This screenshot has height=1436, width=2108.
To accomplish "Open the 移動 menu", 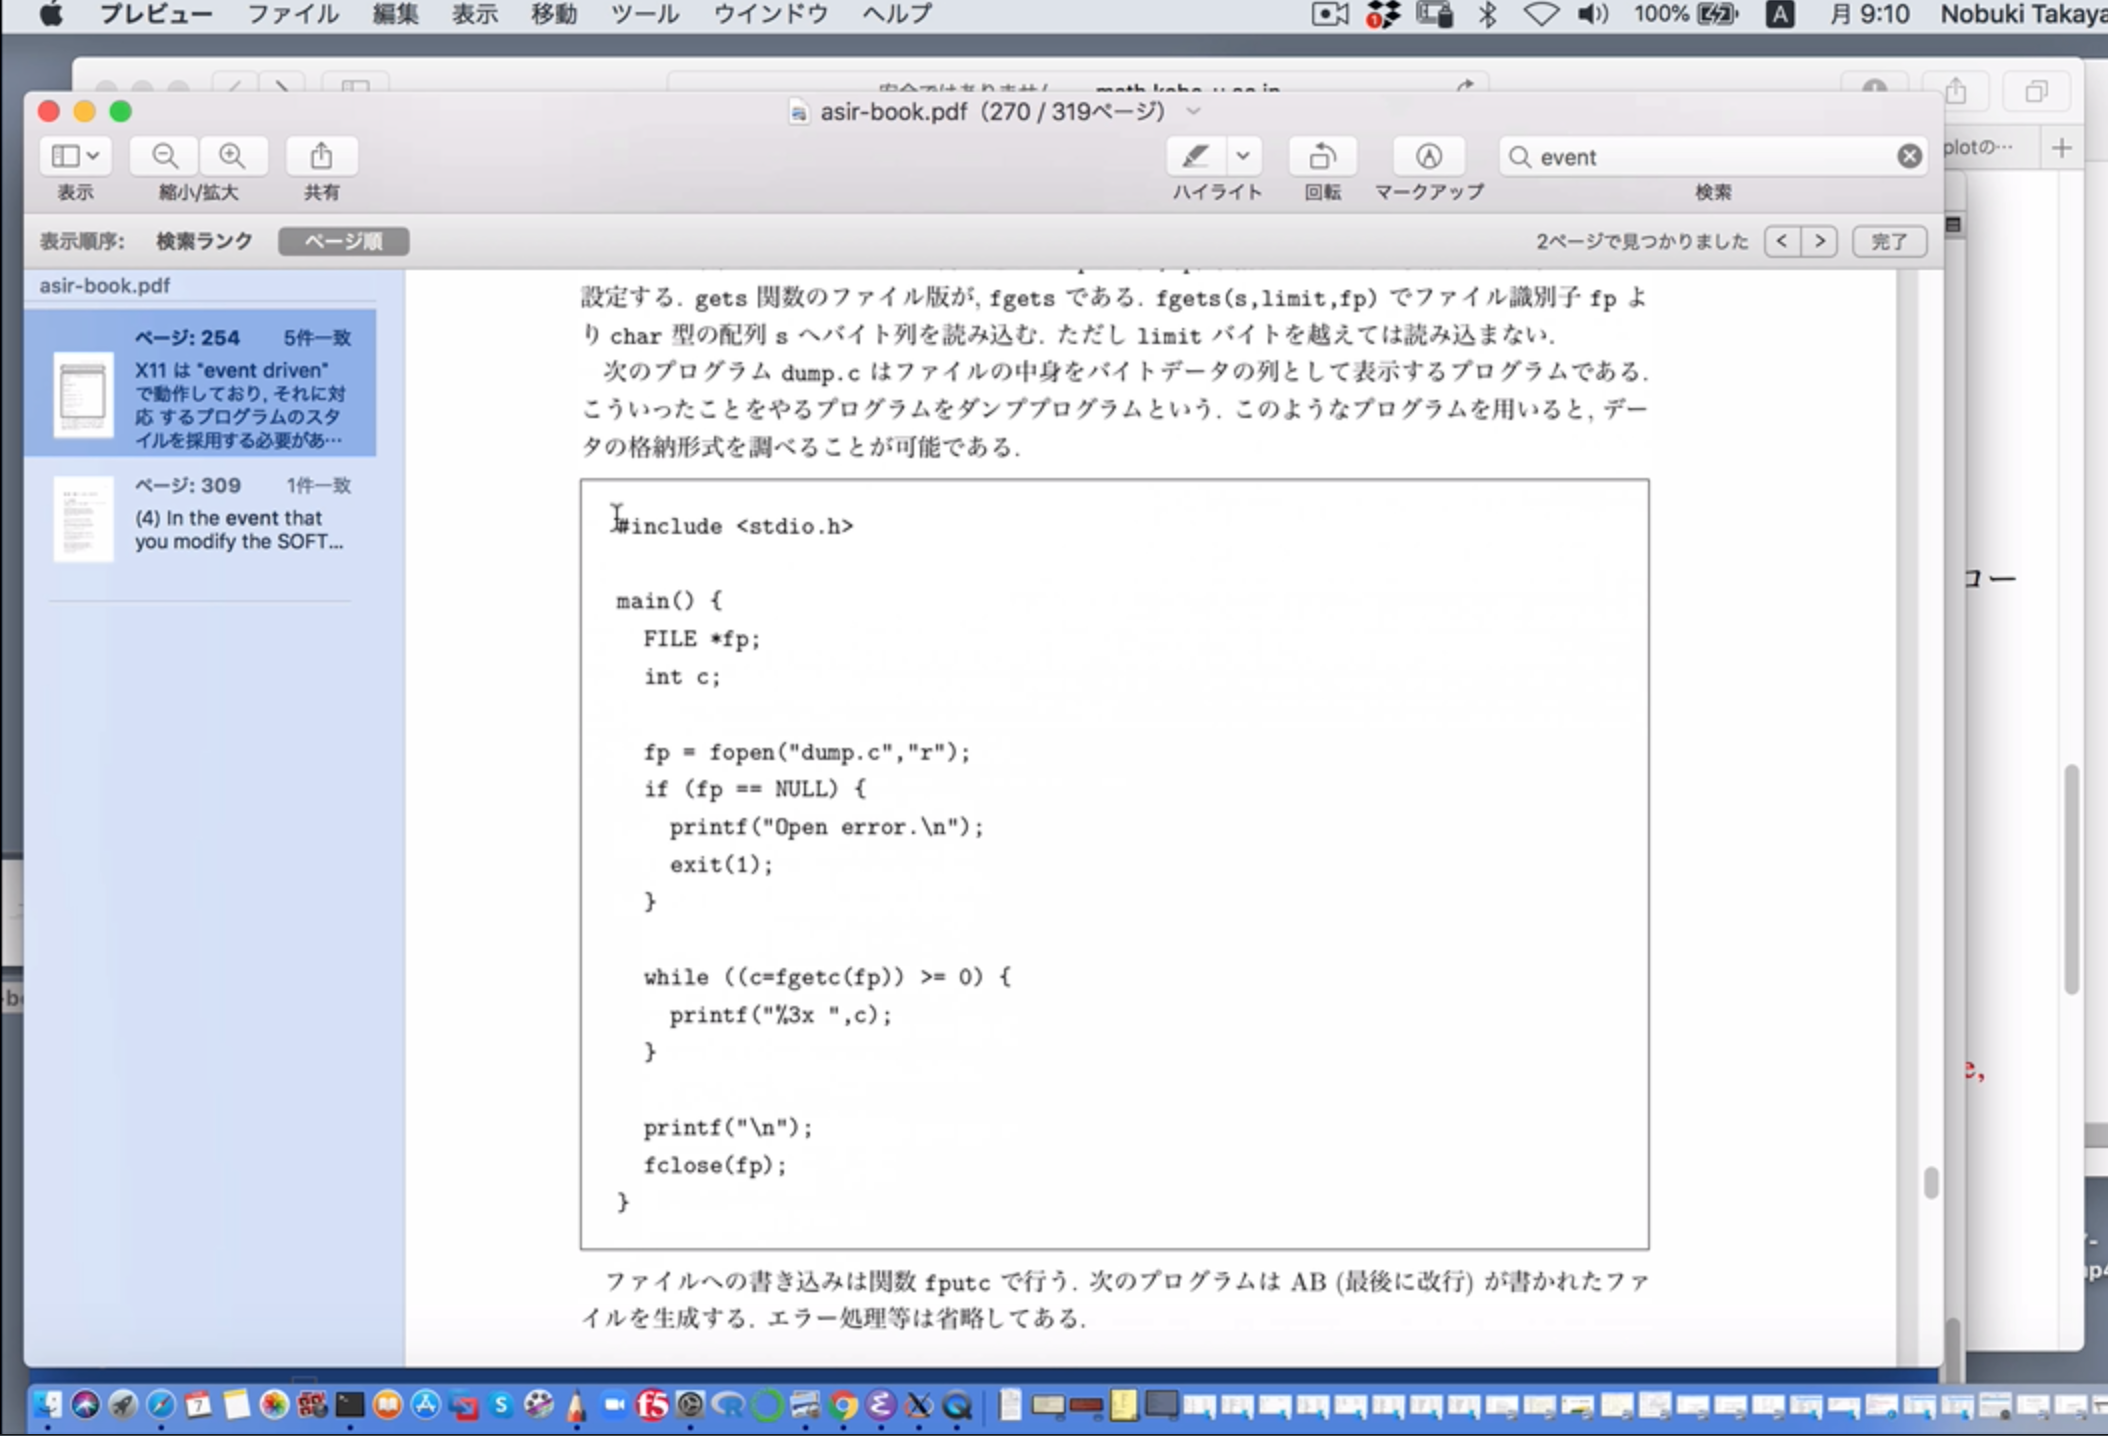I will 553,14.
